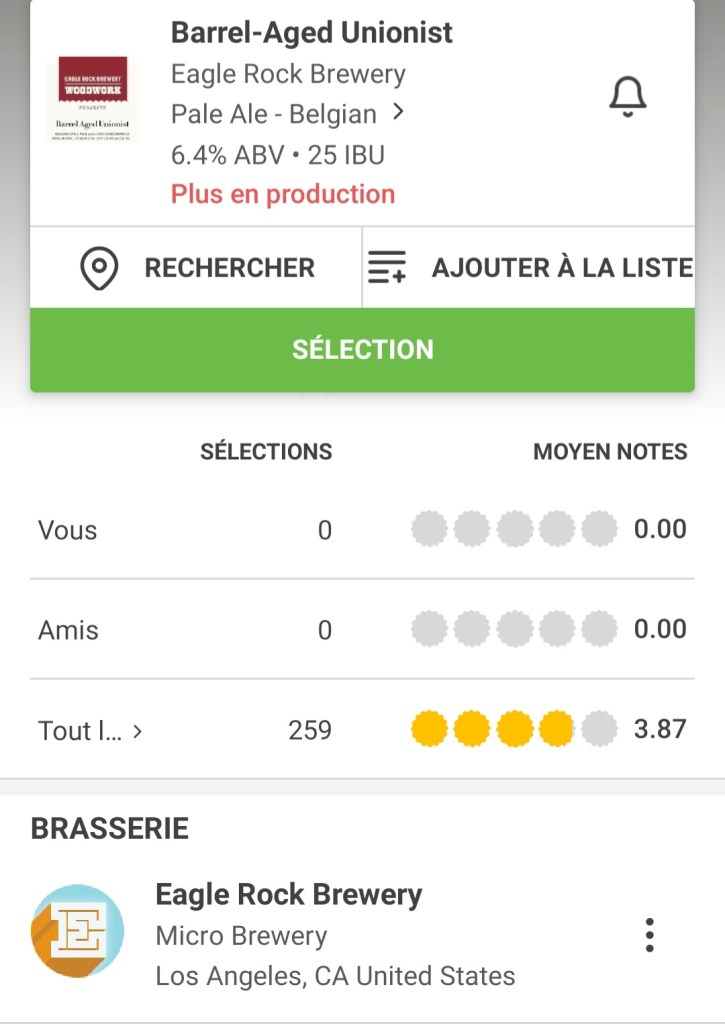Image resolution: width=725 pixels, height=1024 pixels.
Task: Tap the Amis rating stars
Action: 514,629
